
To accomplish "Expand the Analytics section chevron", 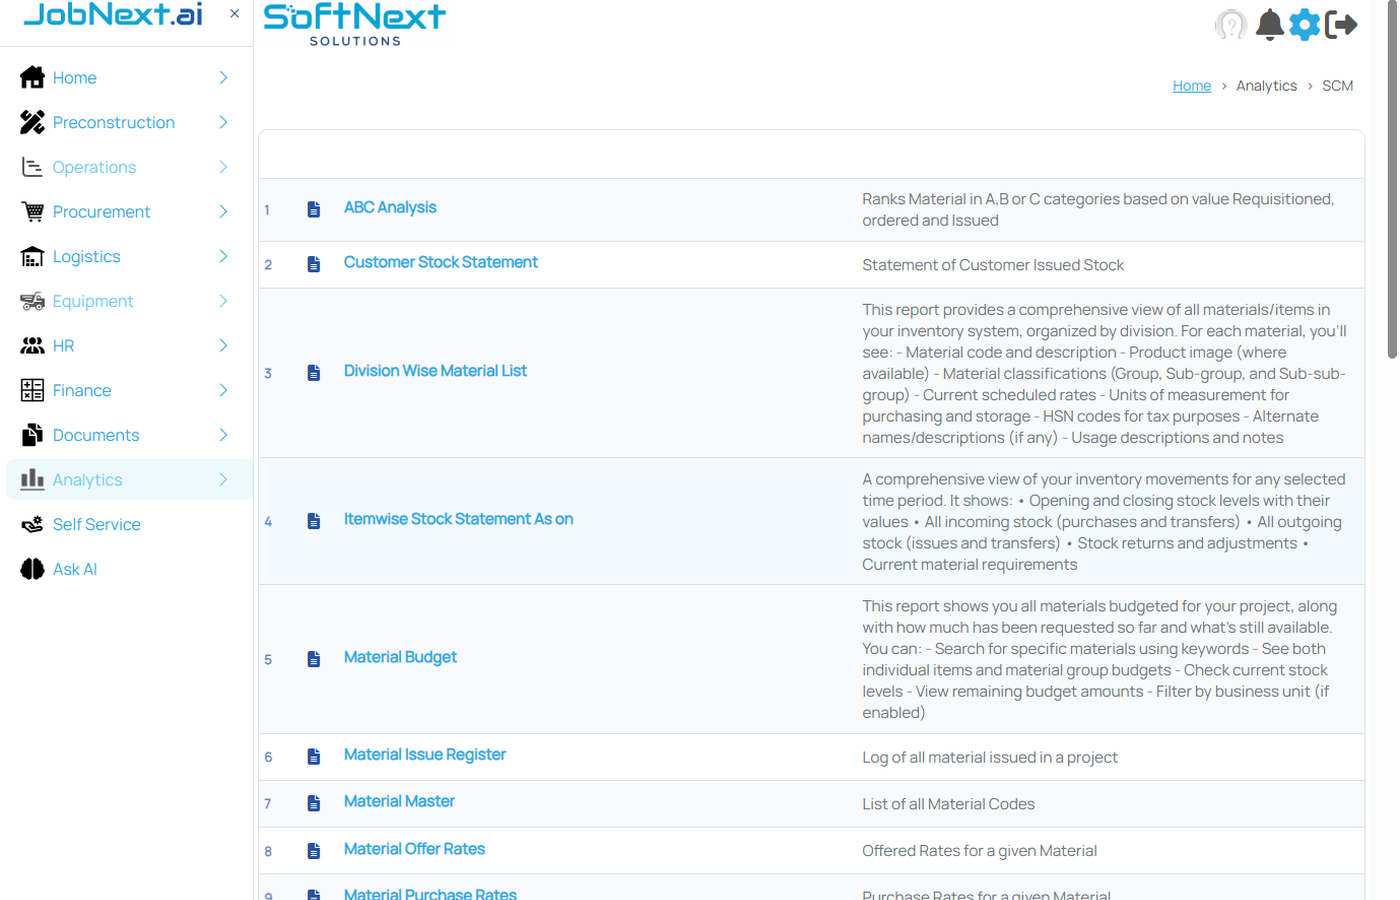I will tap(224, 480).
